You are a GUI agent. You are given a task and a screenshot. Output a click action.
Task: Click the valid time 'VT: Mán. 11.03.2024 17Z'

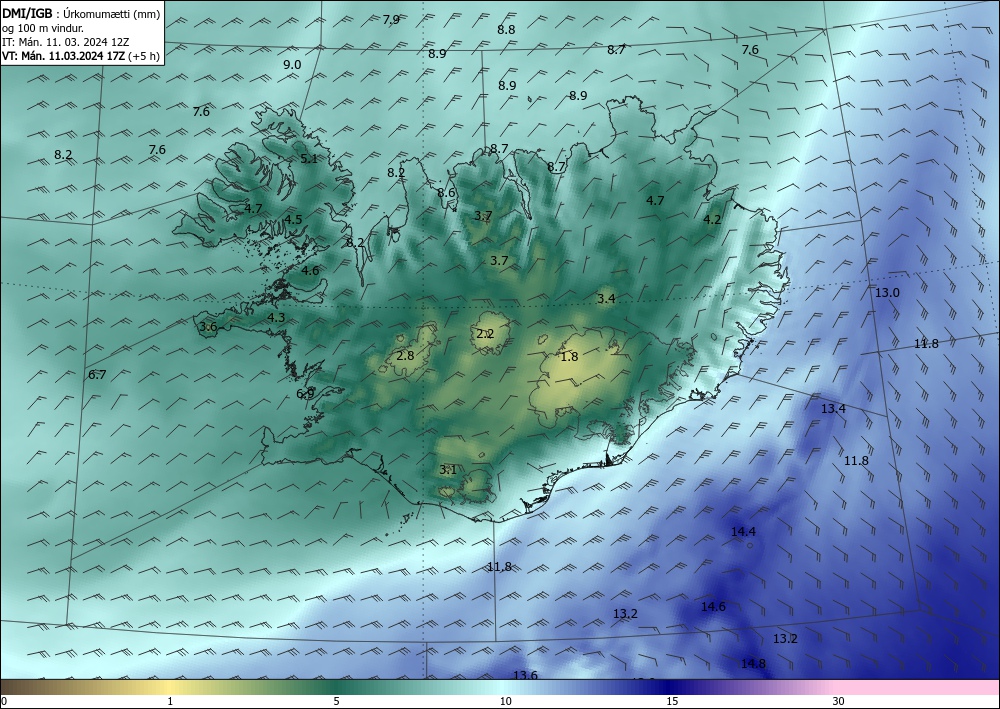click(64, 56)
